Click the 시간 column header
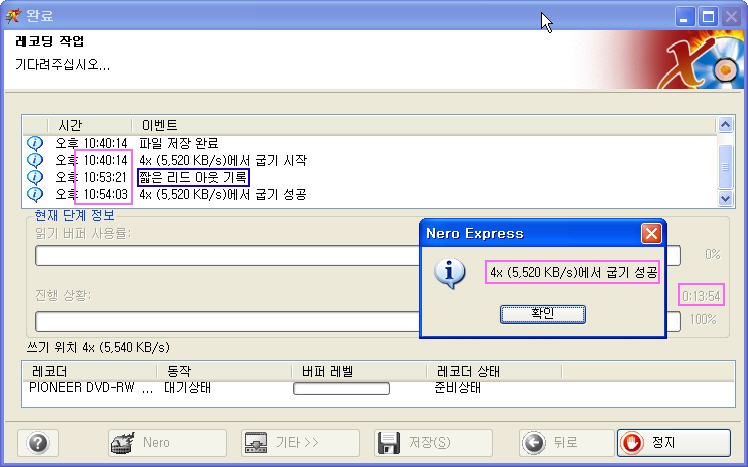 click(x=70, y=125)
